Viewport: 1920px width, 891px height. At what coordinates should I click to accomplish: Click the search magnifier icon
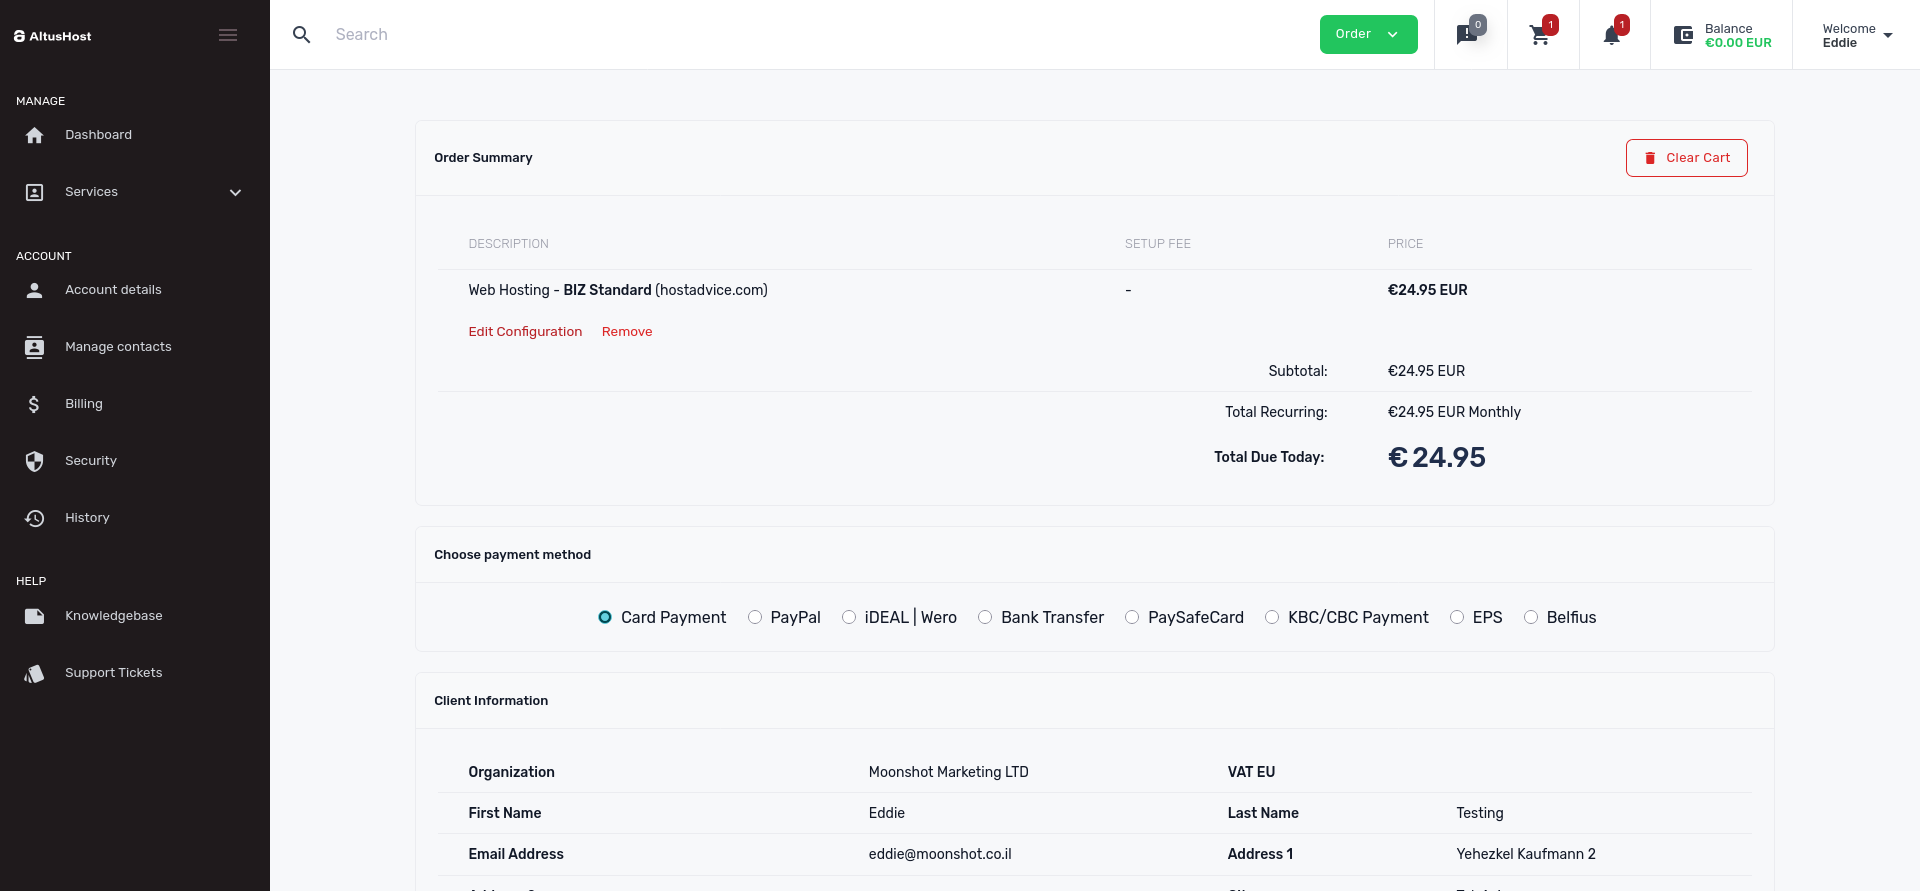click(301, 35)
